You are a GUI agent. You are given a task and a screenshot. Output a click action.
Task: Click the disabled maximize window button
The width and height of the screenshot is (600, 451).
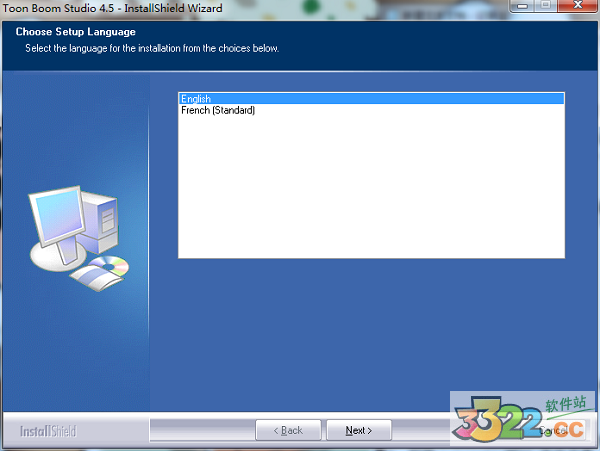point(546,5)
